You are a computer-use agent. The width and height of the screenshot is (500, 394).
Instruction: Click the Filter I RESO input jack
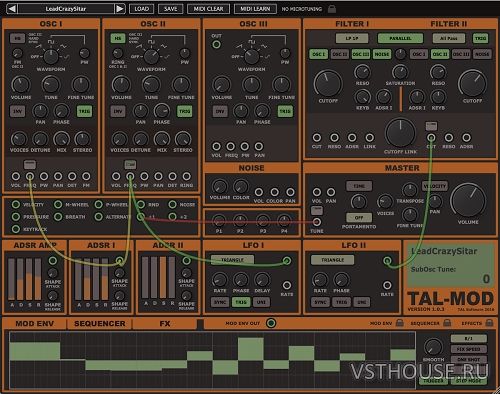coord(334,137)
